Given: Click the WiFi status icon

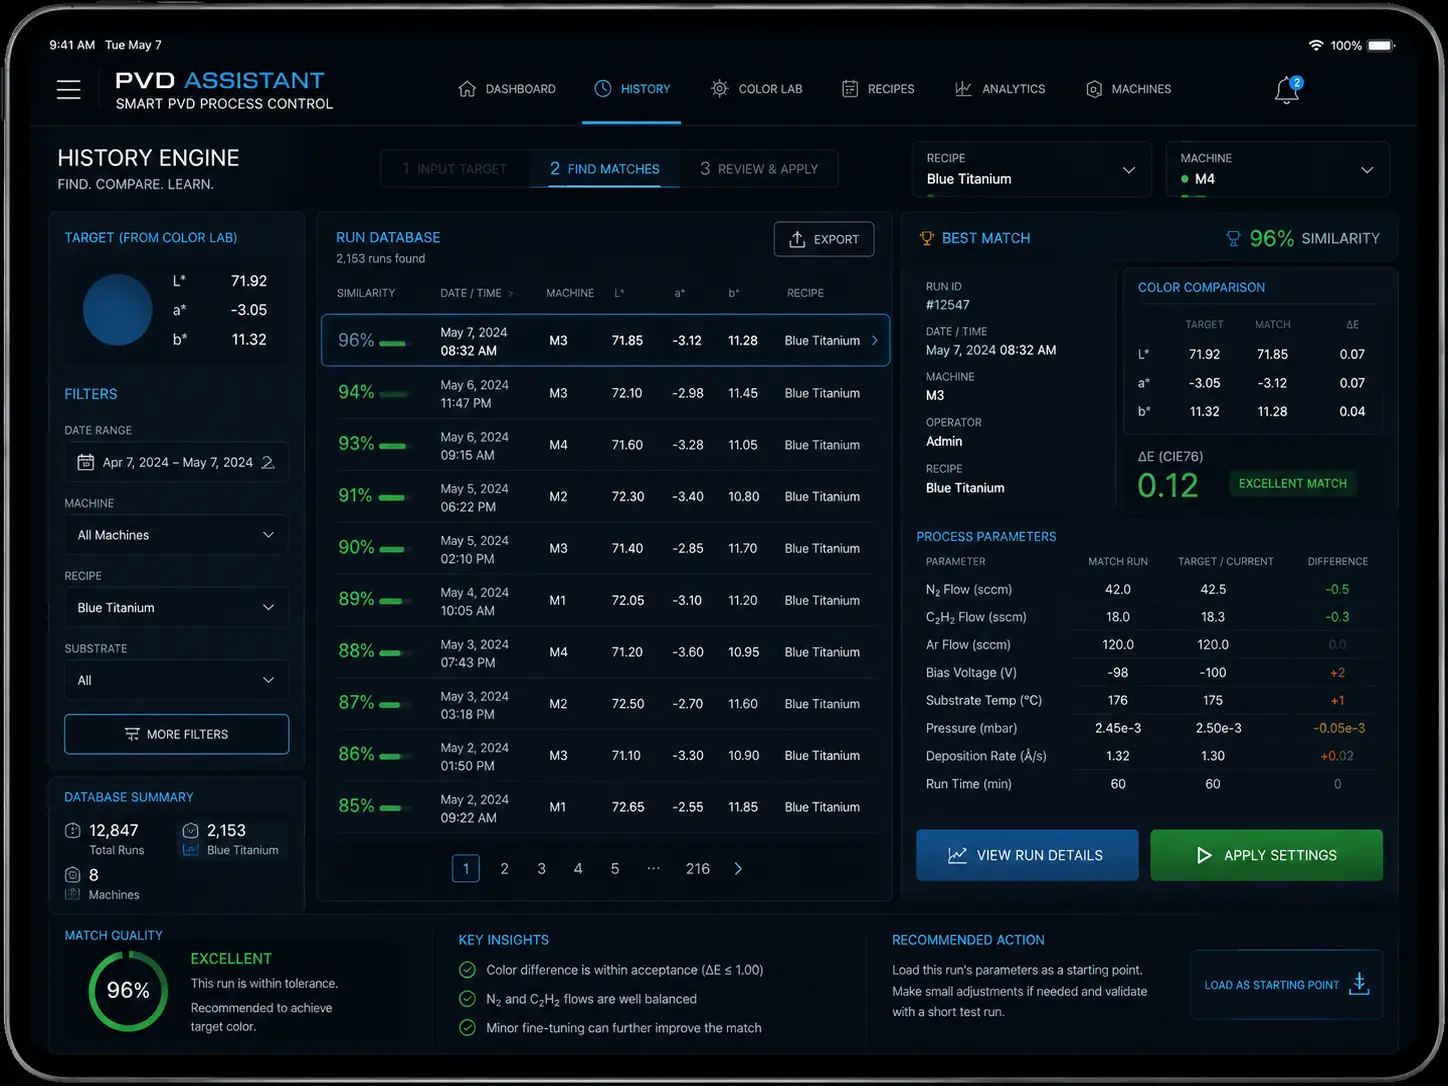Looking at the screenshot, I should pyautogui.click(x=1316, y=46).
